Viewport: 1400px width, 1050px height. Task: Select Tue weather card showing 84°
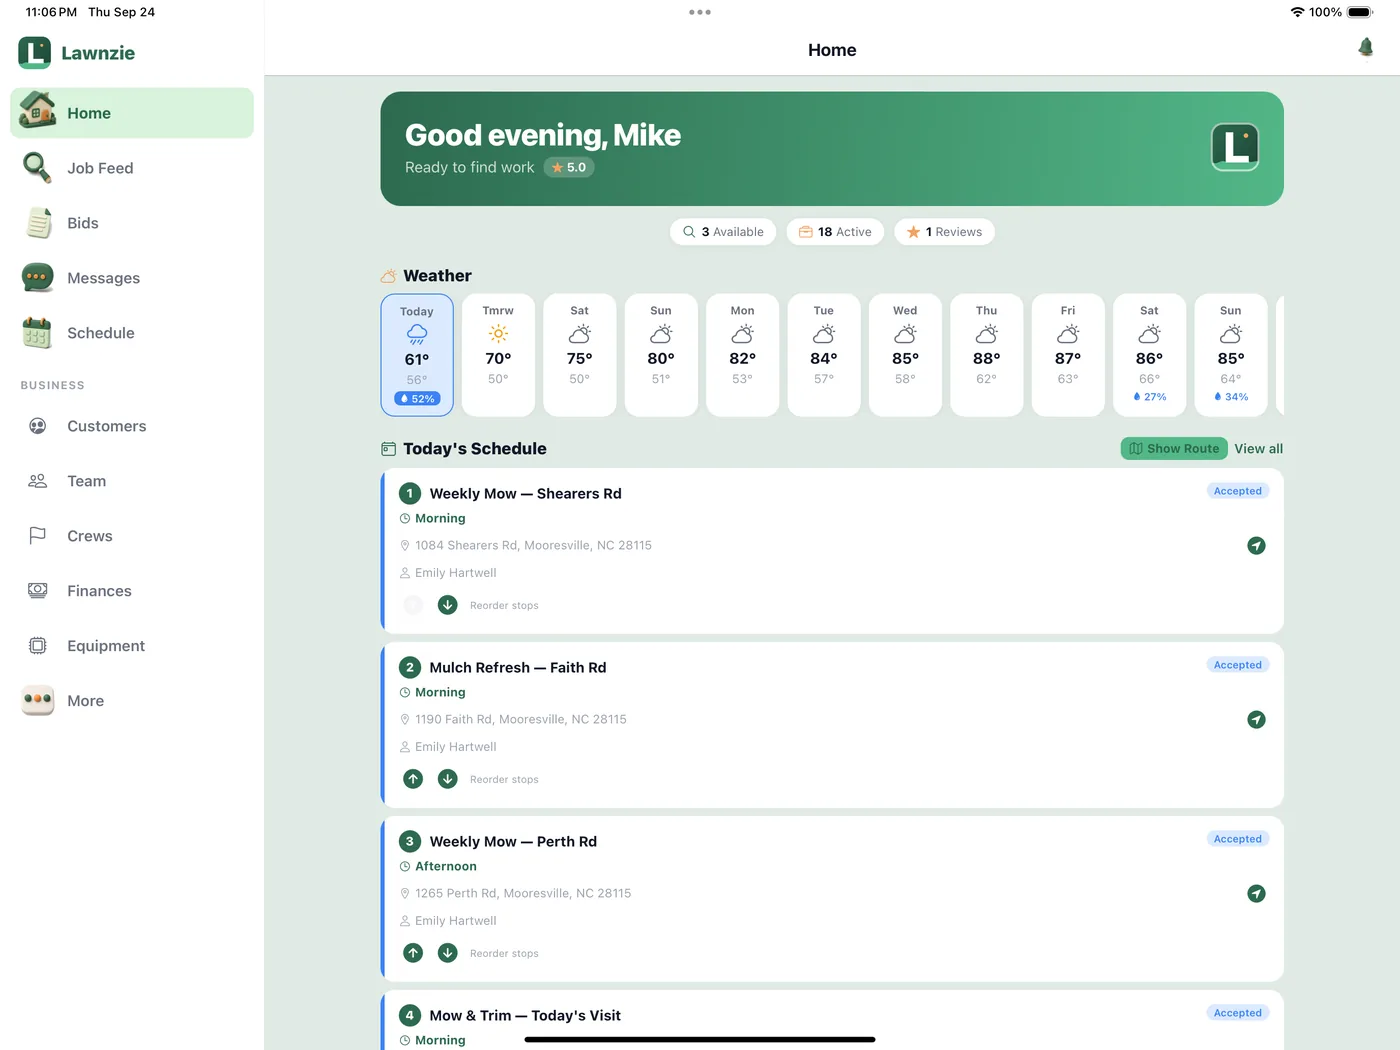[824, 355]
